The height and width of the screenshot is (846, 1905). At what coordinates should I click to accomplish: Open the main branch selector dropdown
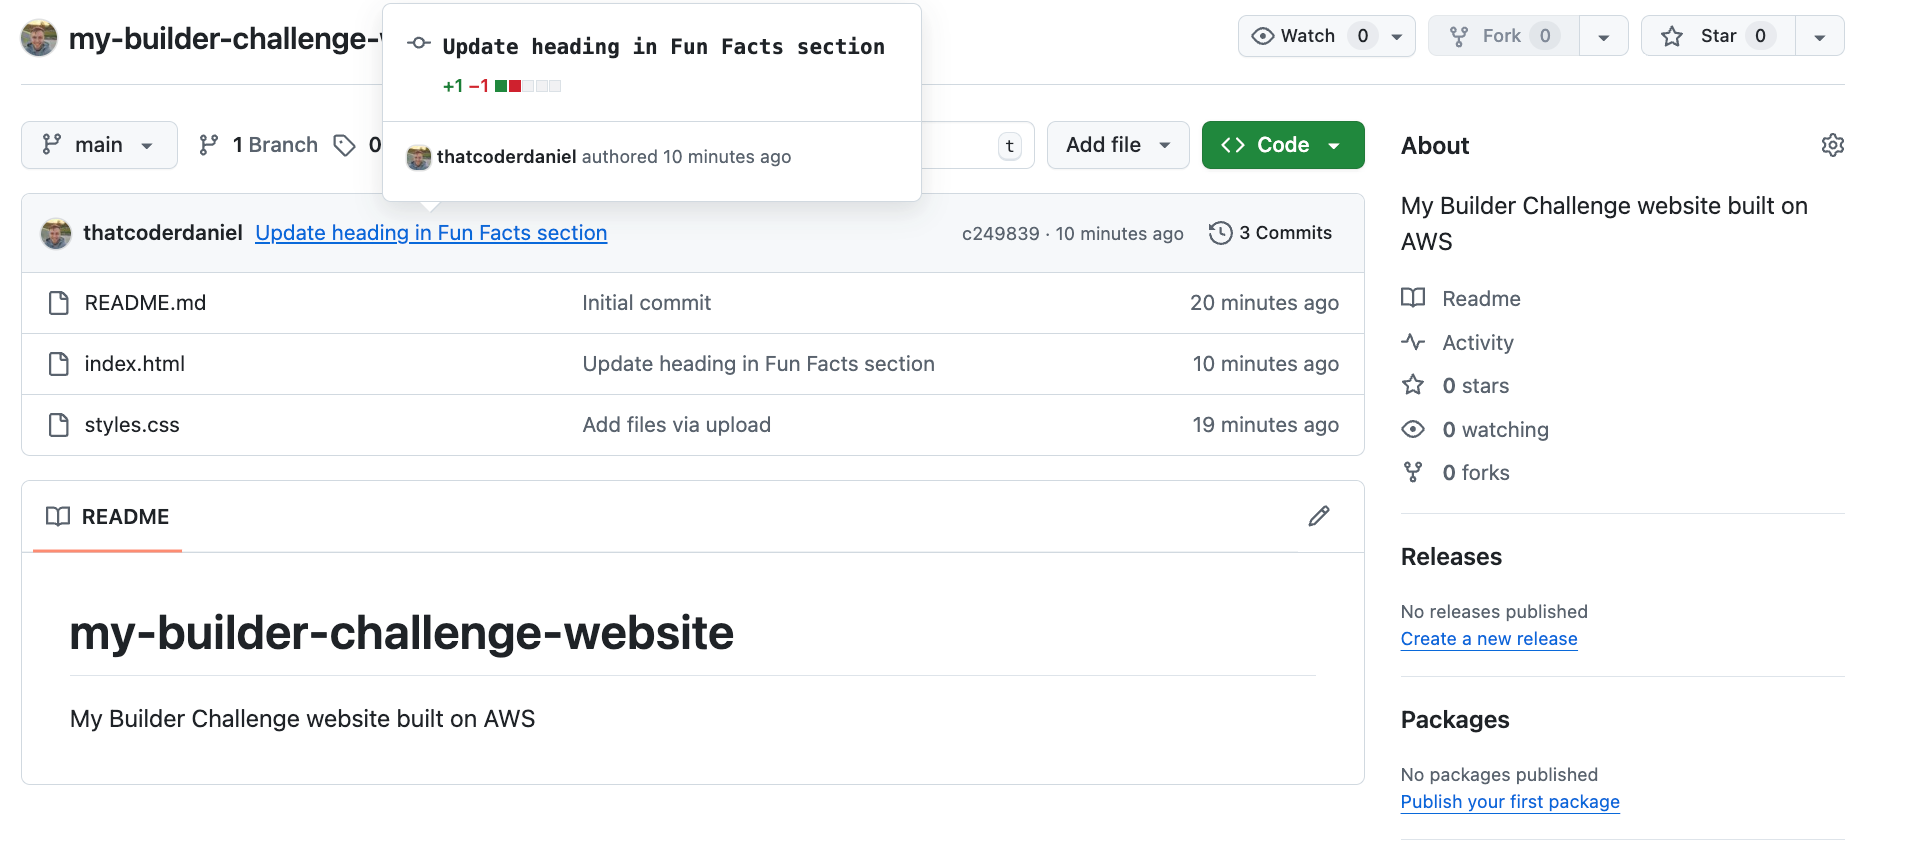click(99, 145)
